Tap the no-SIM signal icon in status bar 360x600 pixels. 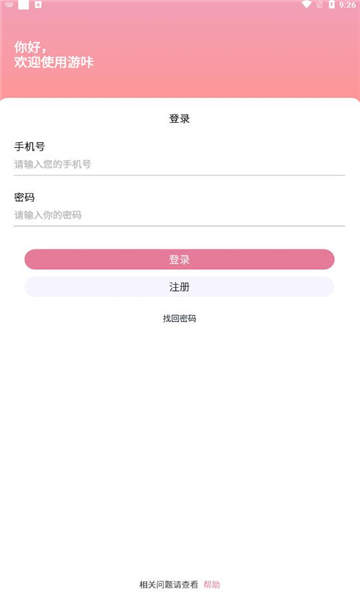319,5
